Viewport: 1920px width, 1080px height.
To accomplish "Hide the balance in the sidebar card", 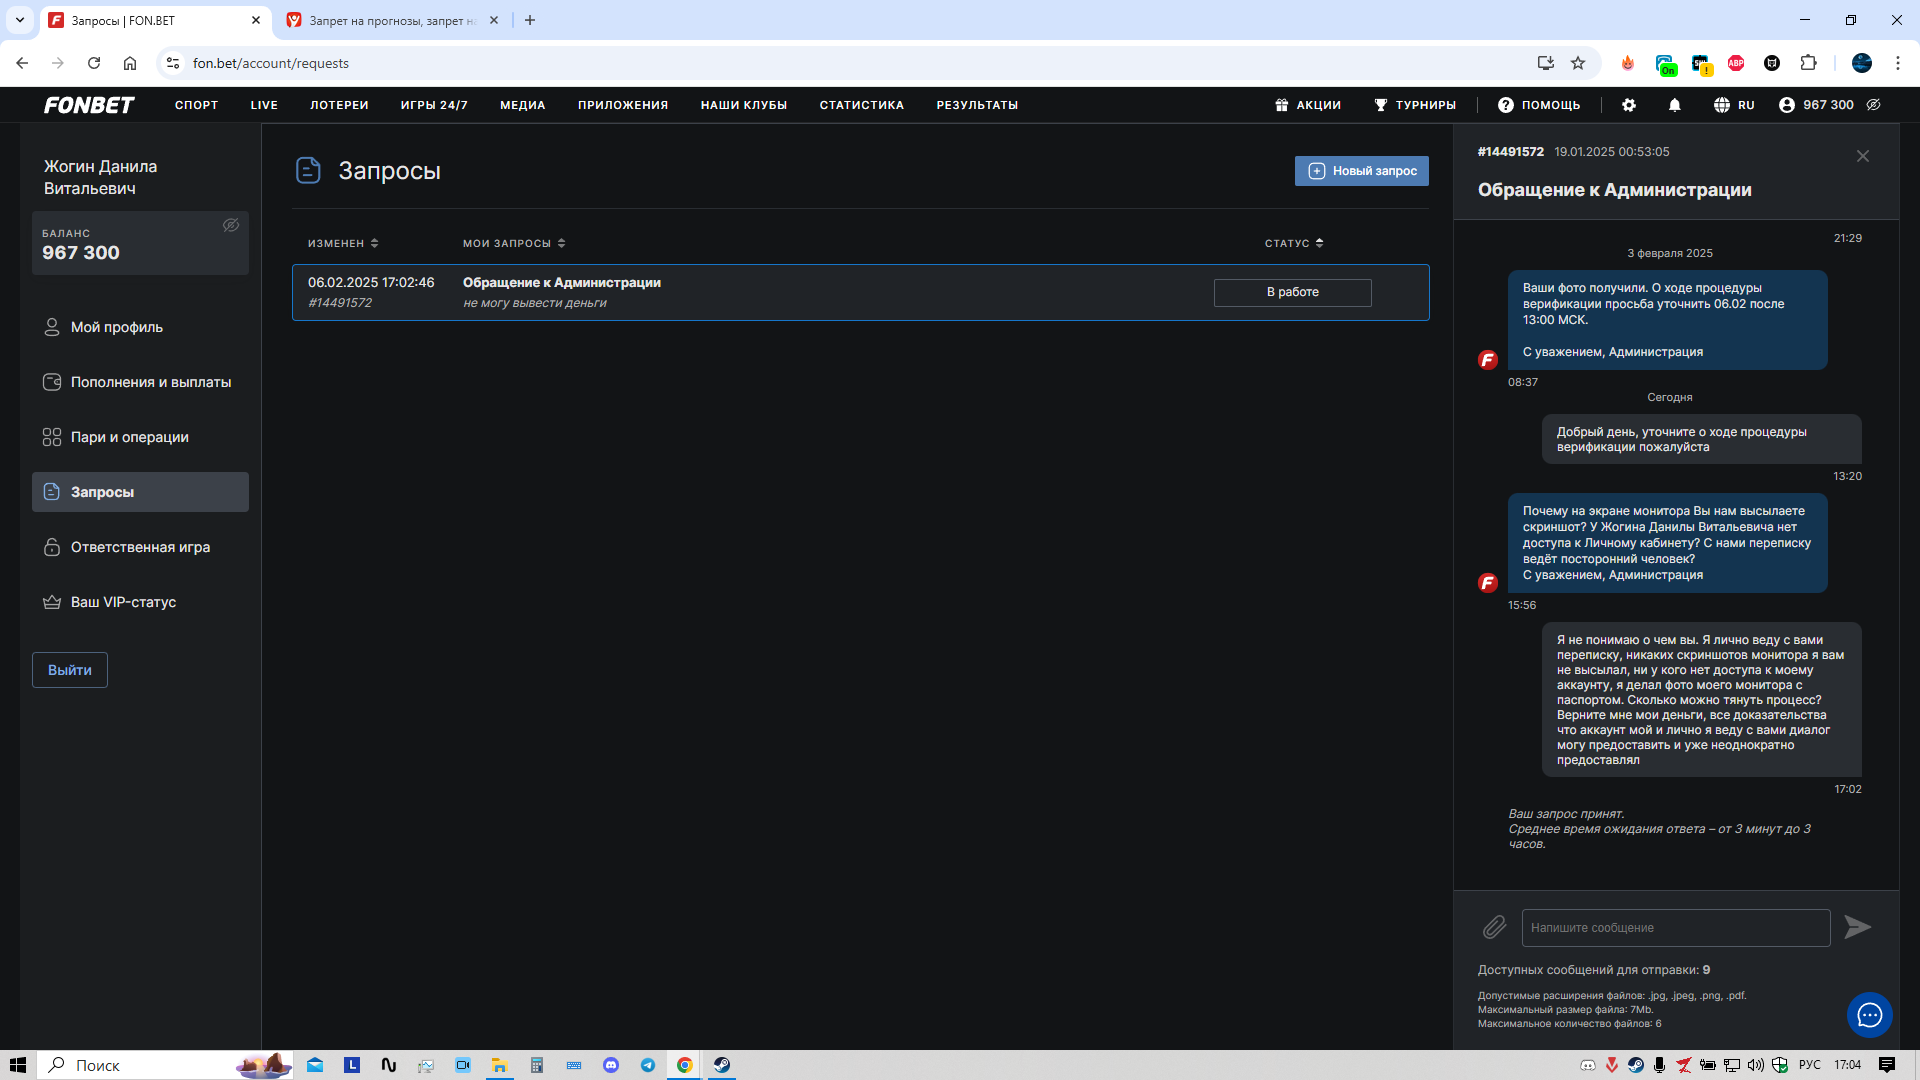I will pyautogui.click(x=231, y=226).
